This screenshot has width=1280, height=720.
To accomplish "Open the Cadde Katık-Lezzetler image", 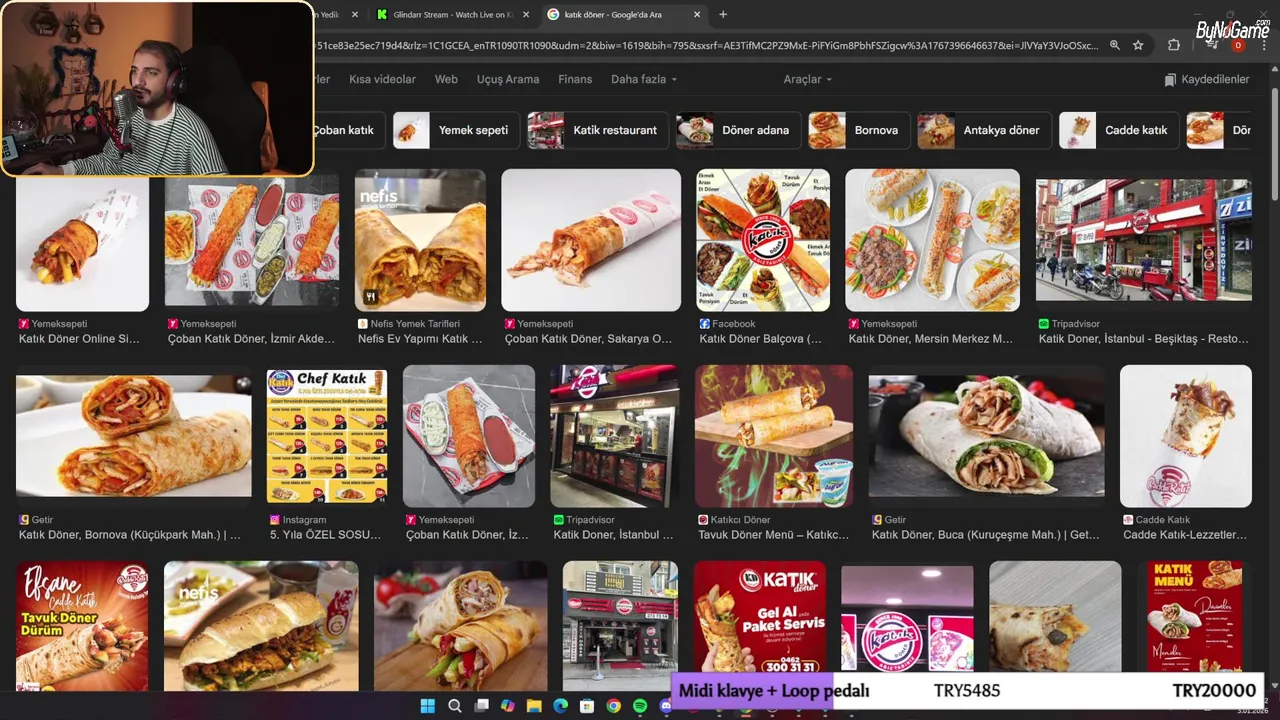I will tap(1186, 436).
